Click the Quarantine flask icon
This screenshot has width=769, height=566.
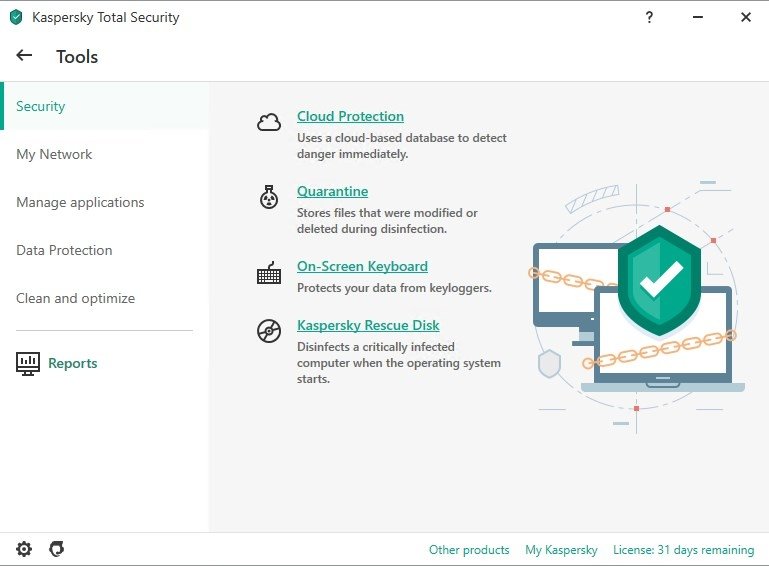[x=269, y=197]
